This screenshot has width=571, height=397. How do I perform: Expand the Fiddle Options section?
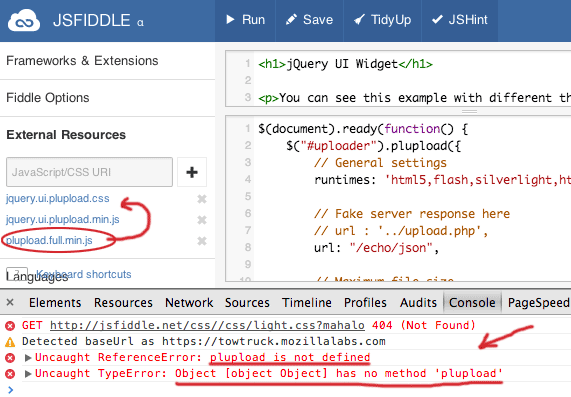coord(48,98)
